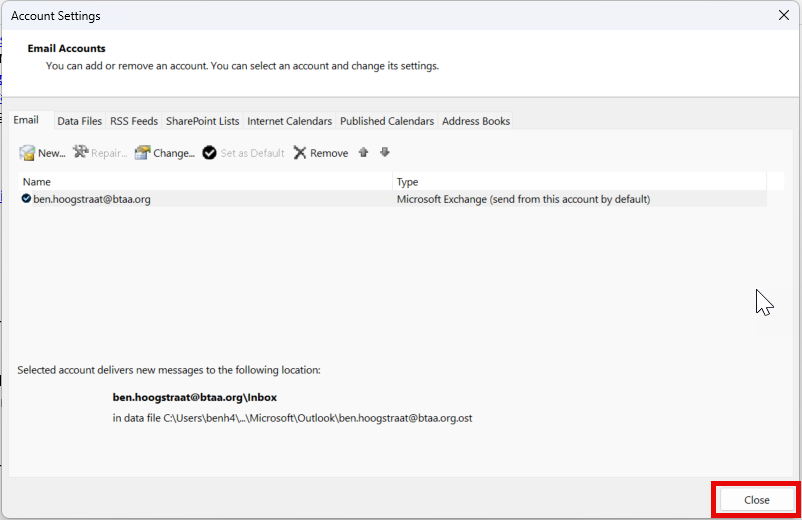This screenshot has height=520, width=802.
Task: Click the Set as Default checkmark icon
Action: point(209,152)
